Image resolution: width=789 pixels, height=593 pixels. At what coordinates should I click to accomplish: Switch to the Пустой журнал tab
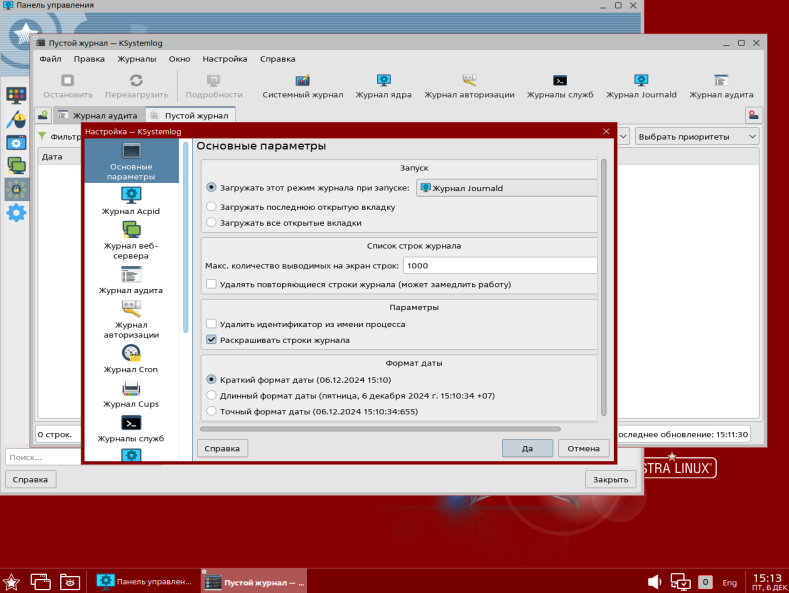click(x=191, y=115)
